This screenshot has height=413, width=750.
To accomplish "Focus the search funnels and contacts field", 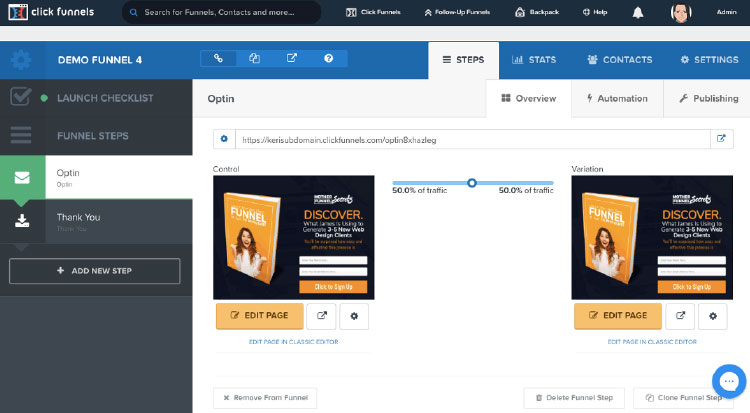I will click(x=221, y=12).
